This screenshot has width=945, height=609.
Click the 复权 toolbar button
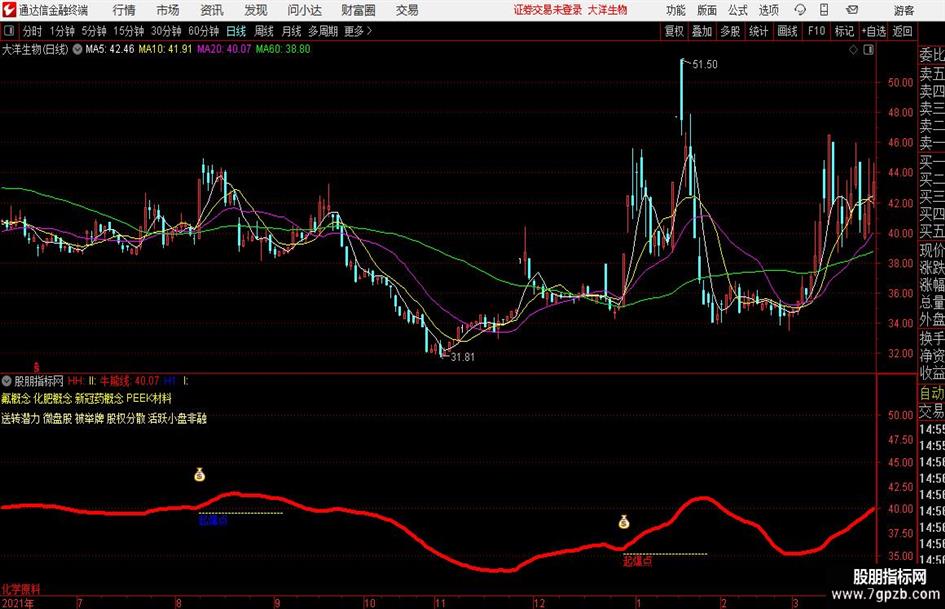point(674,31)
